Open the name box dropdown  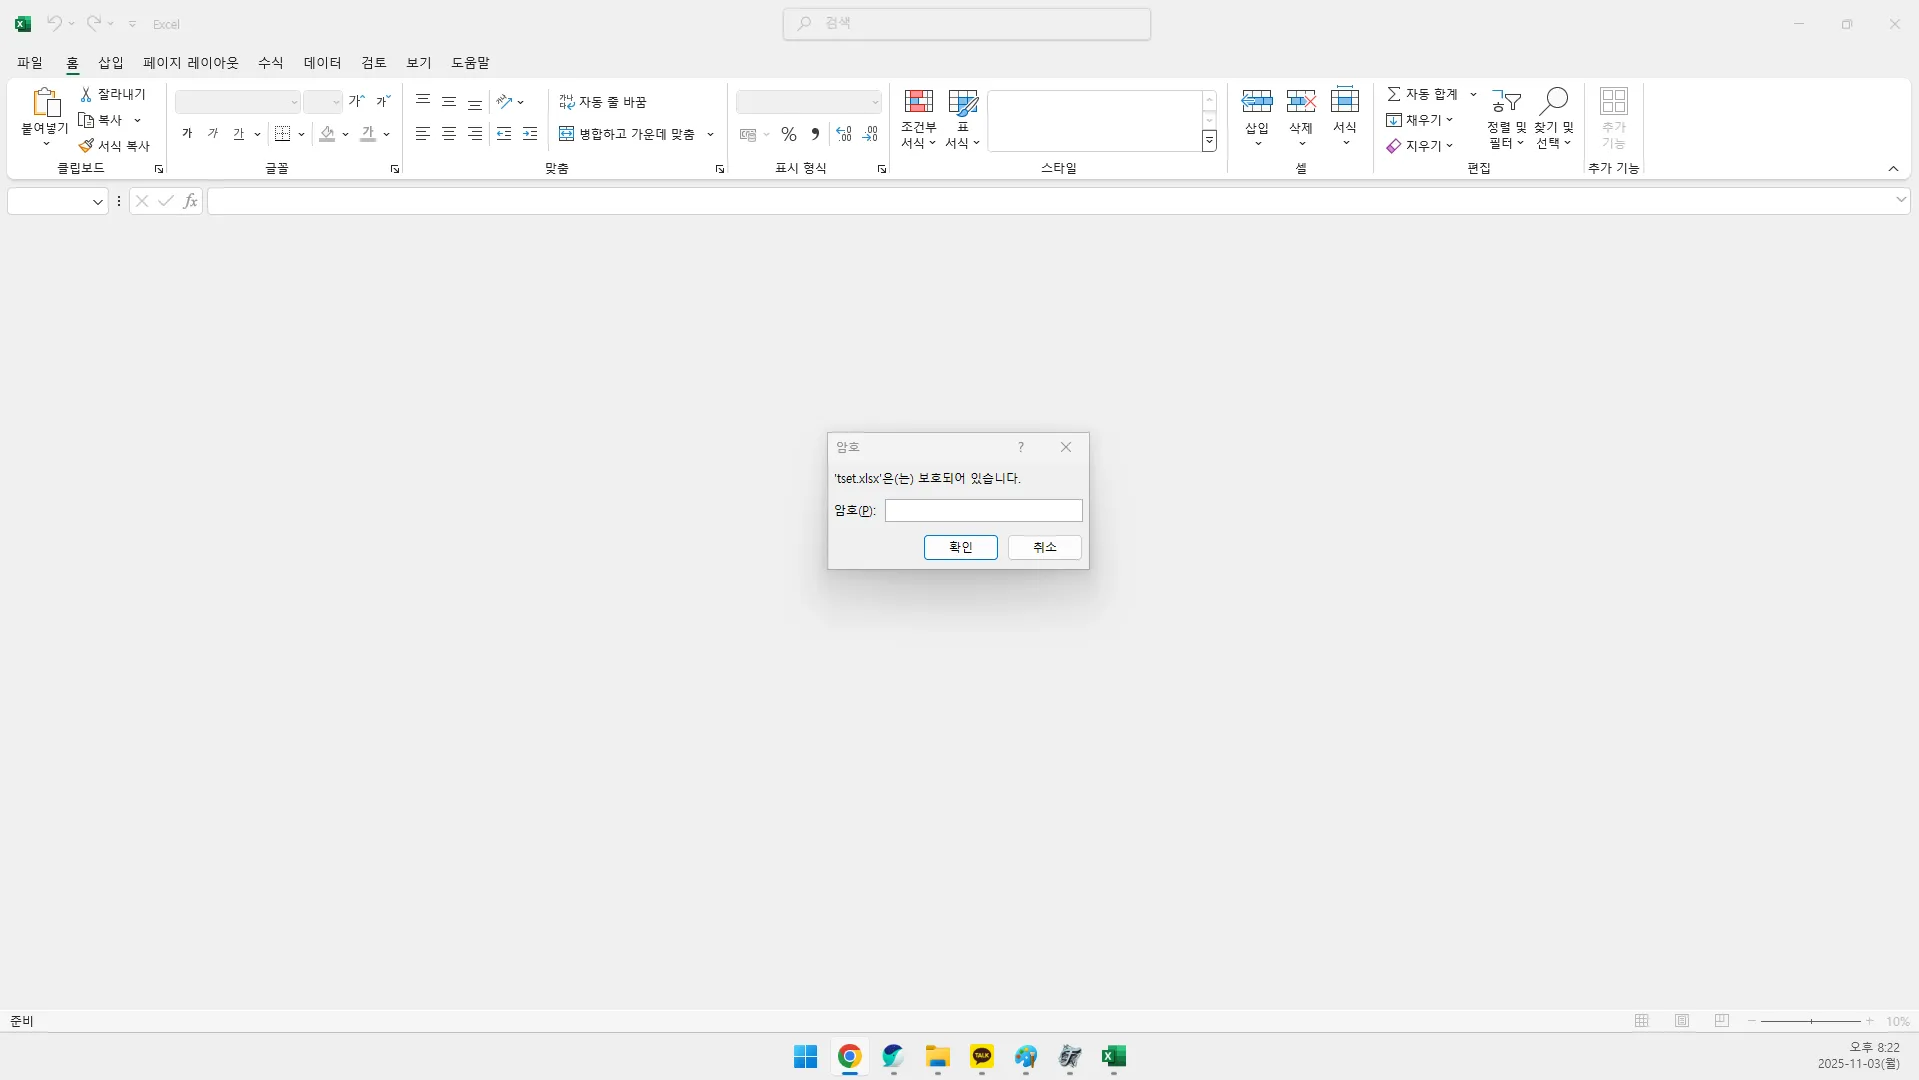pos(96,201)
